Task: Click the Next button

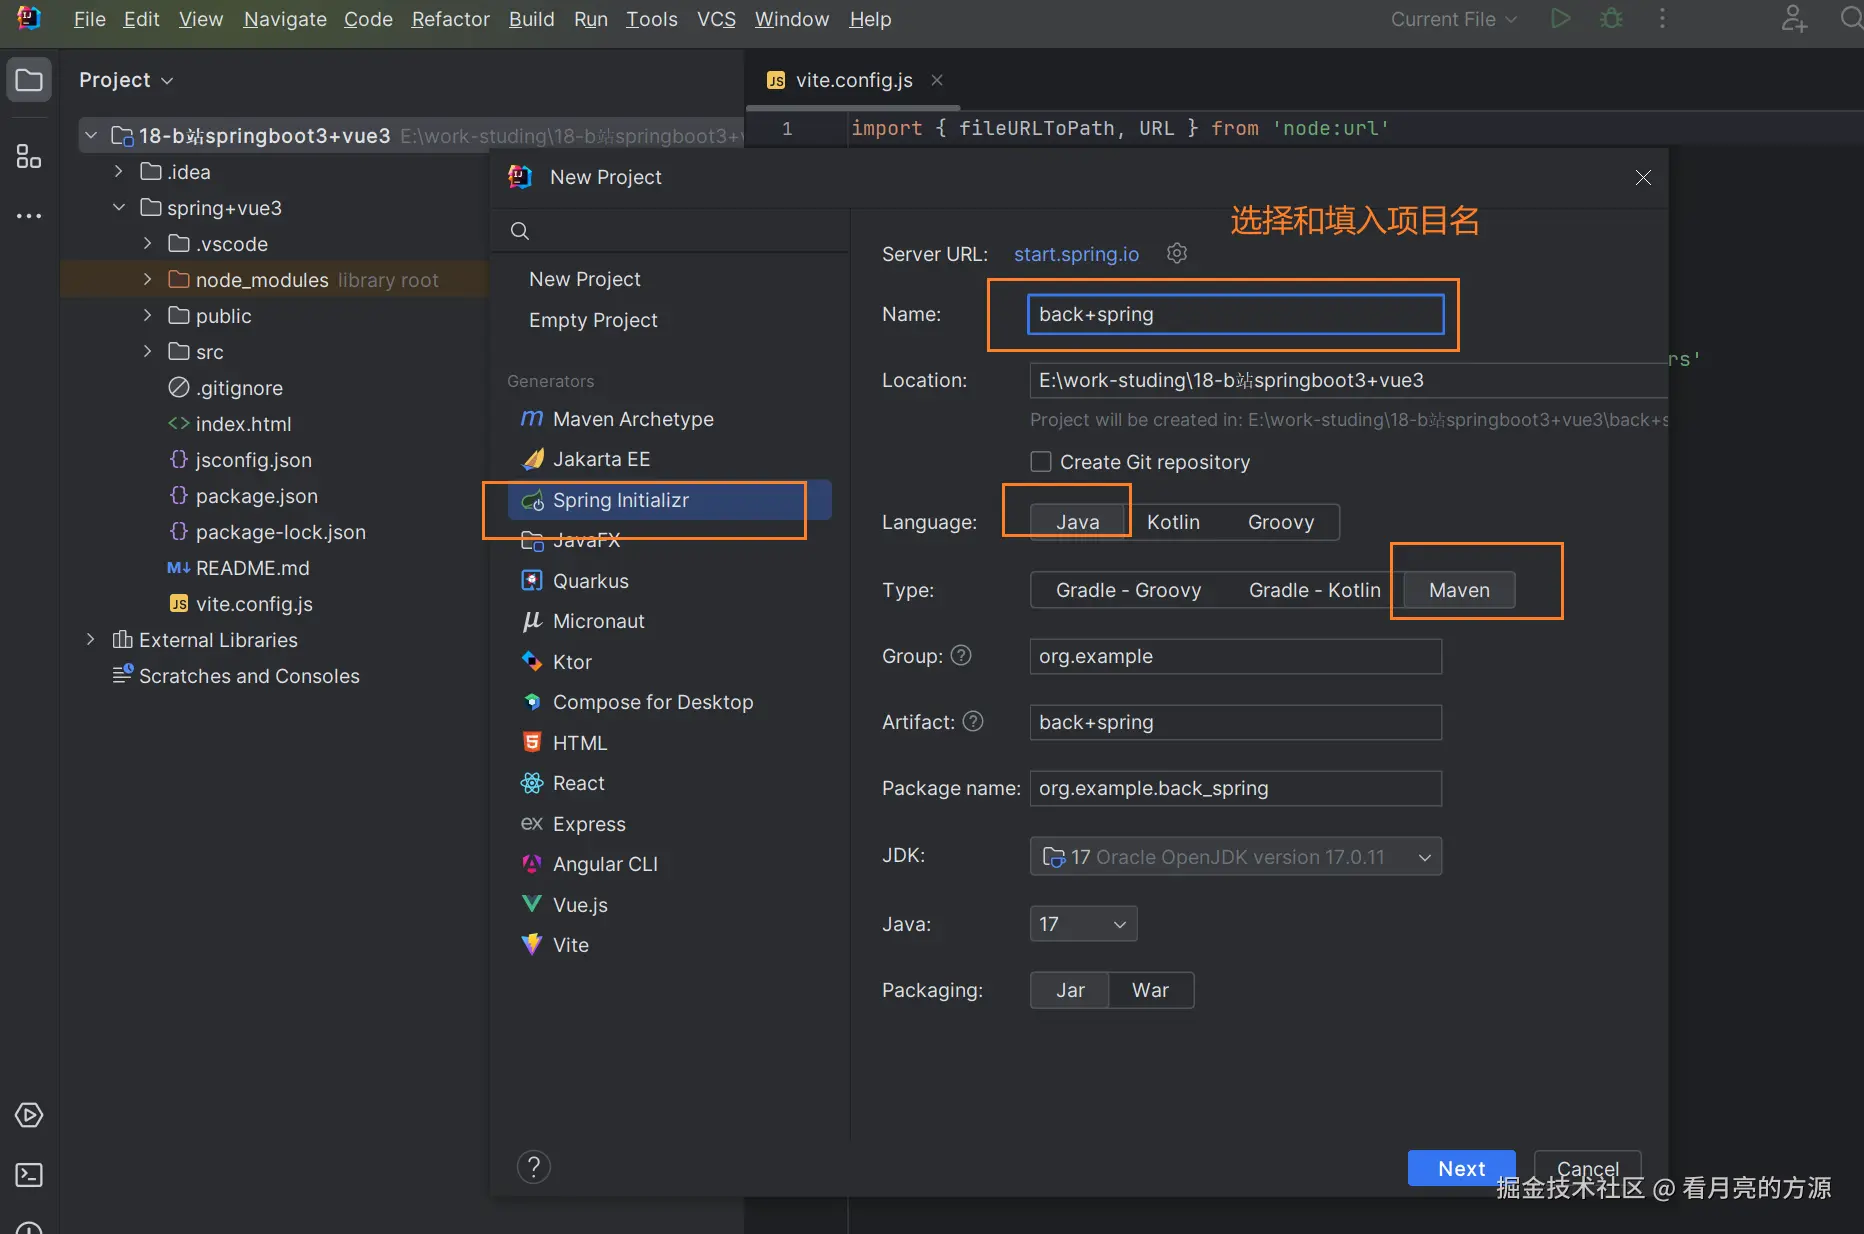Action: coord(1461,1168)
